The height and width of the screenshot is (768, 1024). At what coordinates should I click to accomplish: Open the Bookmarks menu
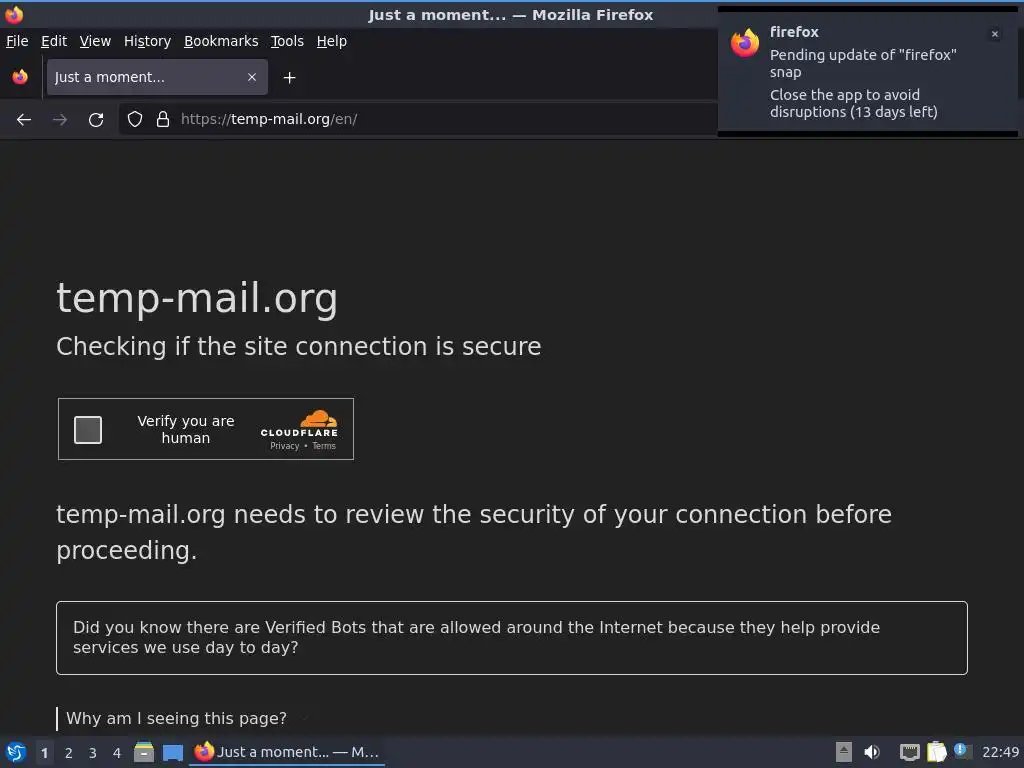pos(221,41)
